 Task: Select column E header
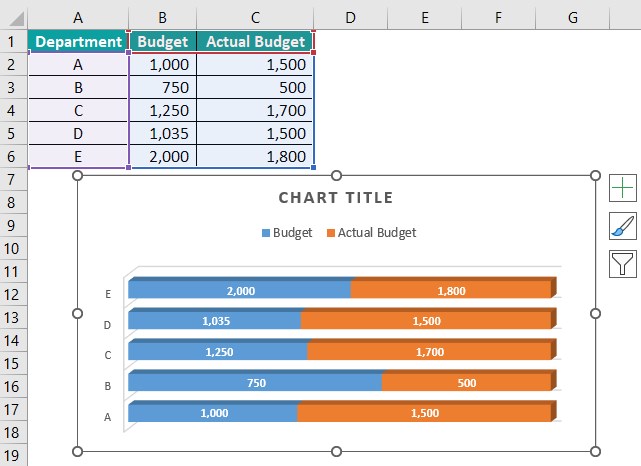click(x=425, y=18)
